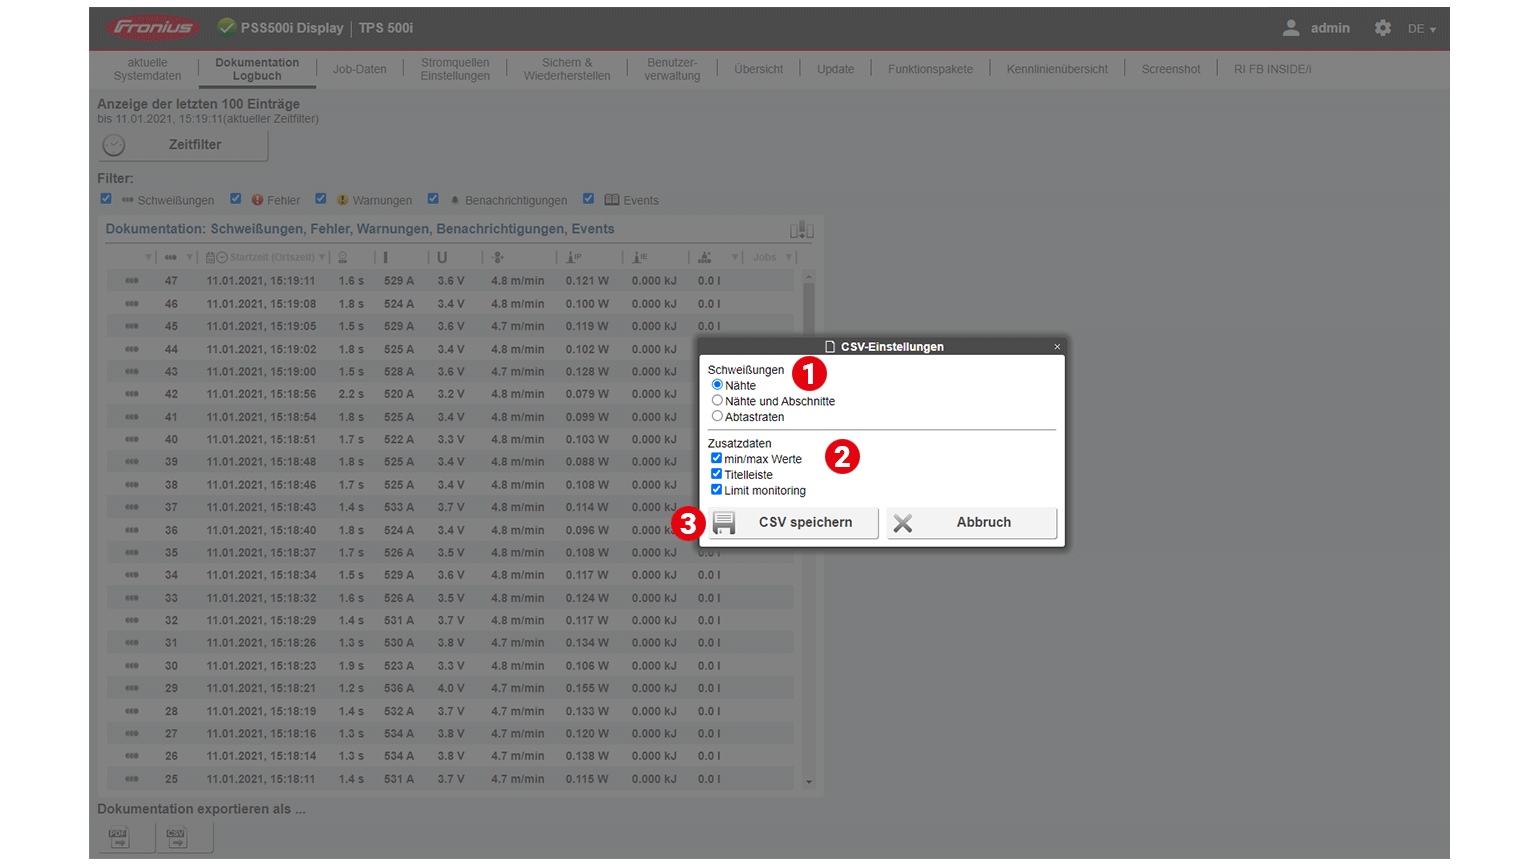Close the CSV-Einstellungen dialog with X
Image resolution: width=1540 pixels, height=866 pixels.
[x=1057, y=347]
